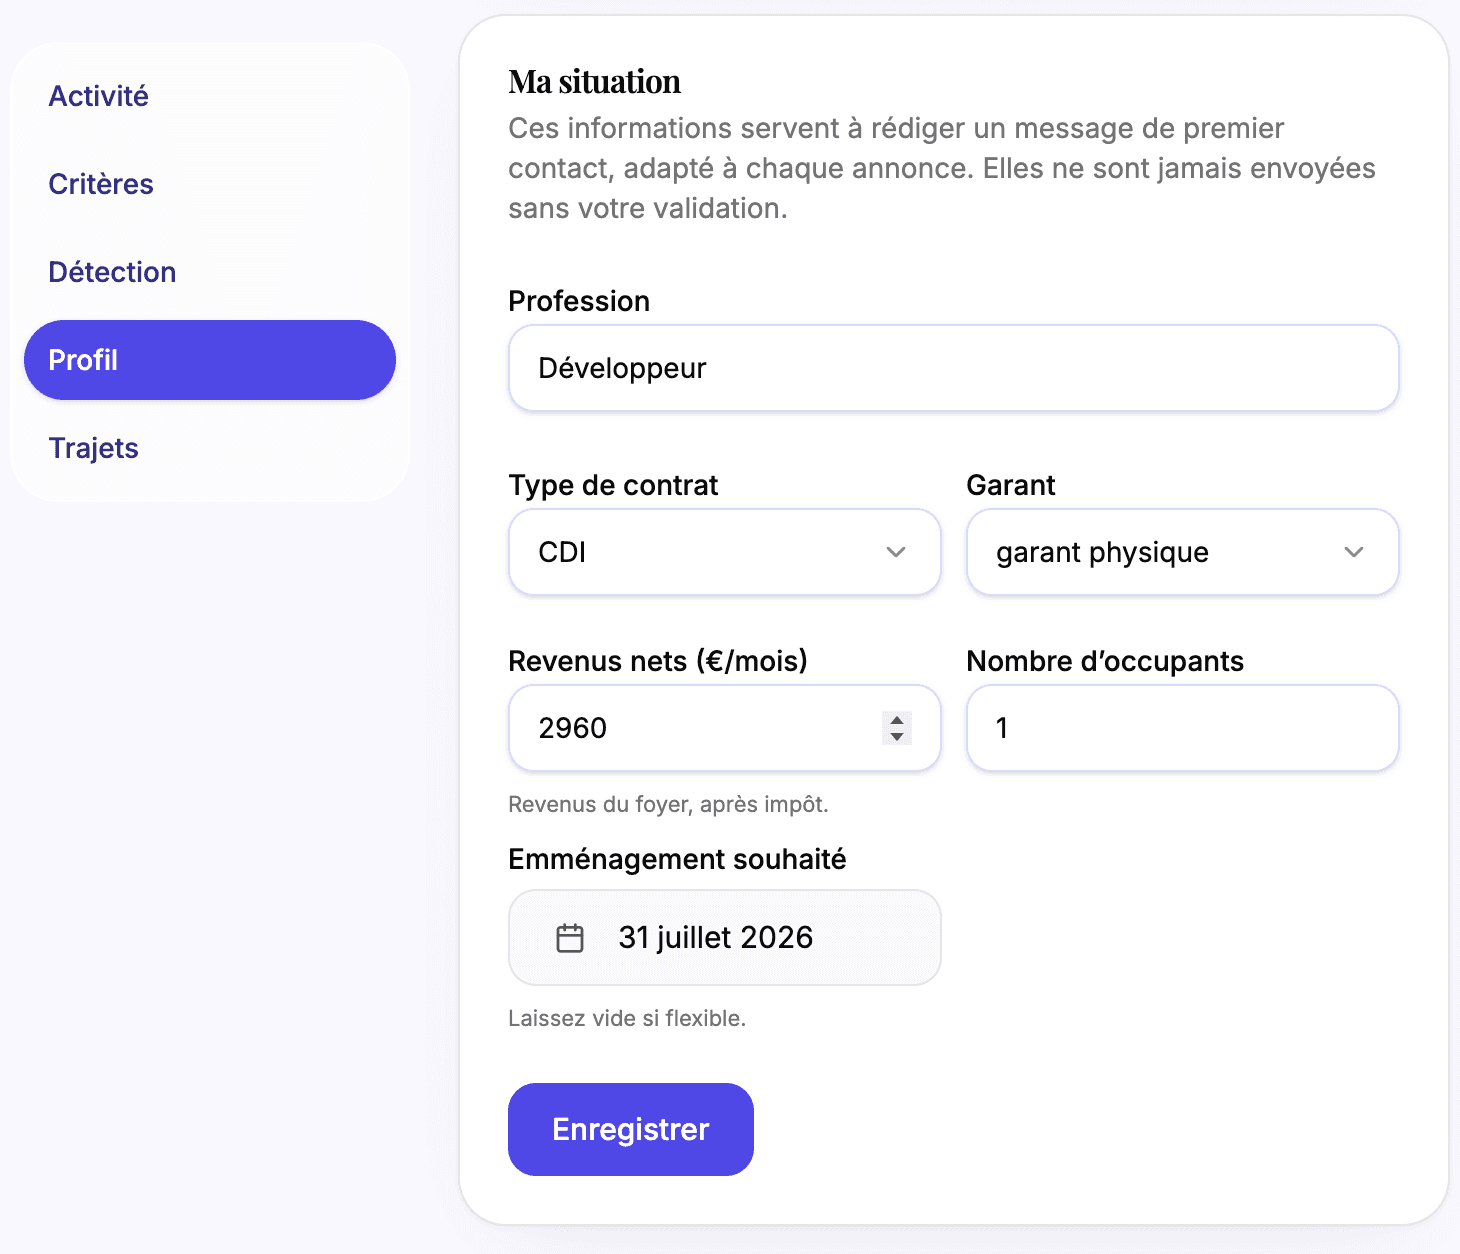The width and height of the screenshot is (1460, 1254).
Task: Click the calendar icon beside 31 juillet 2026
Action: coord(570,938)
